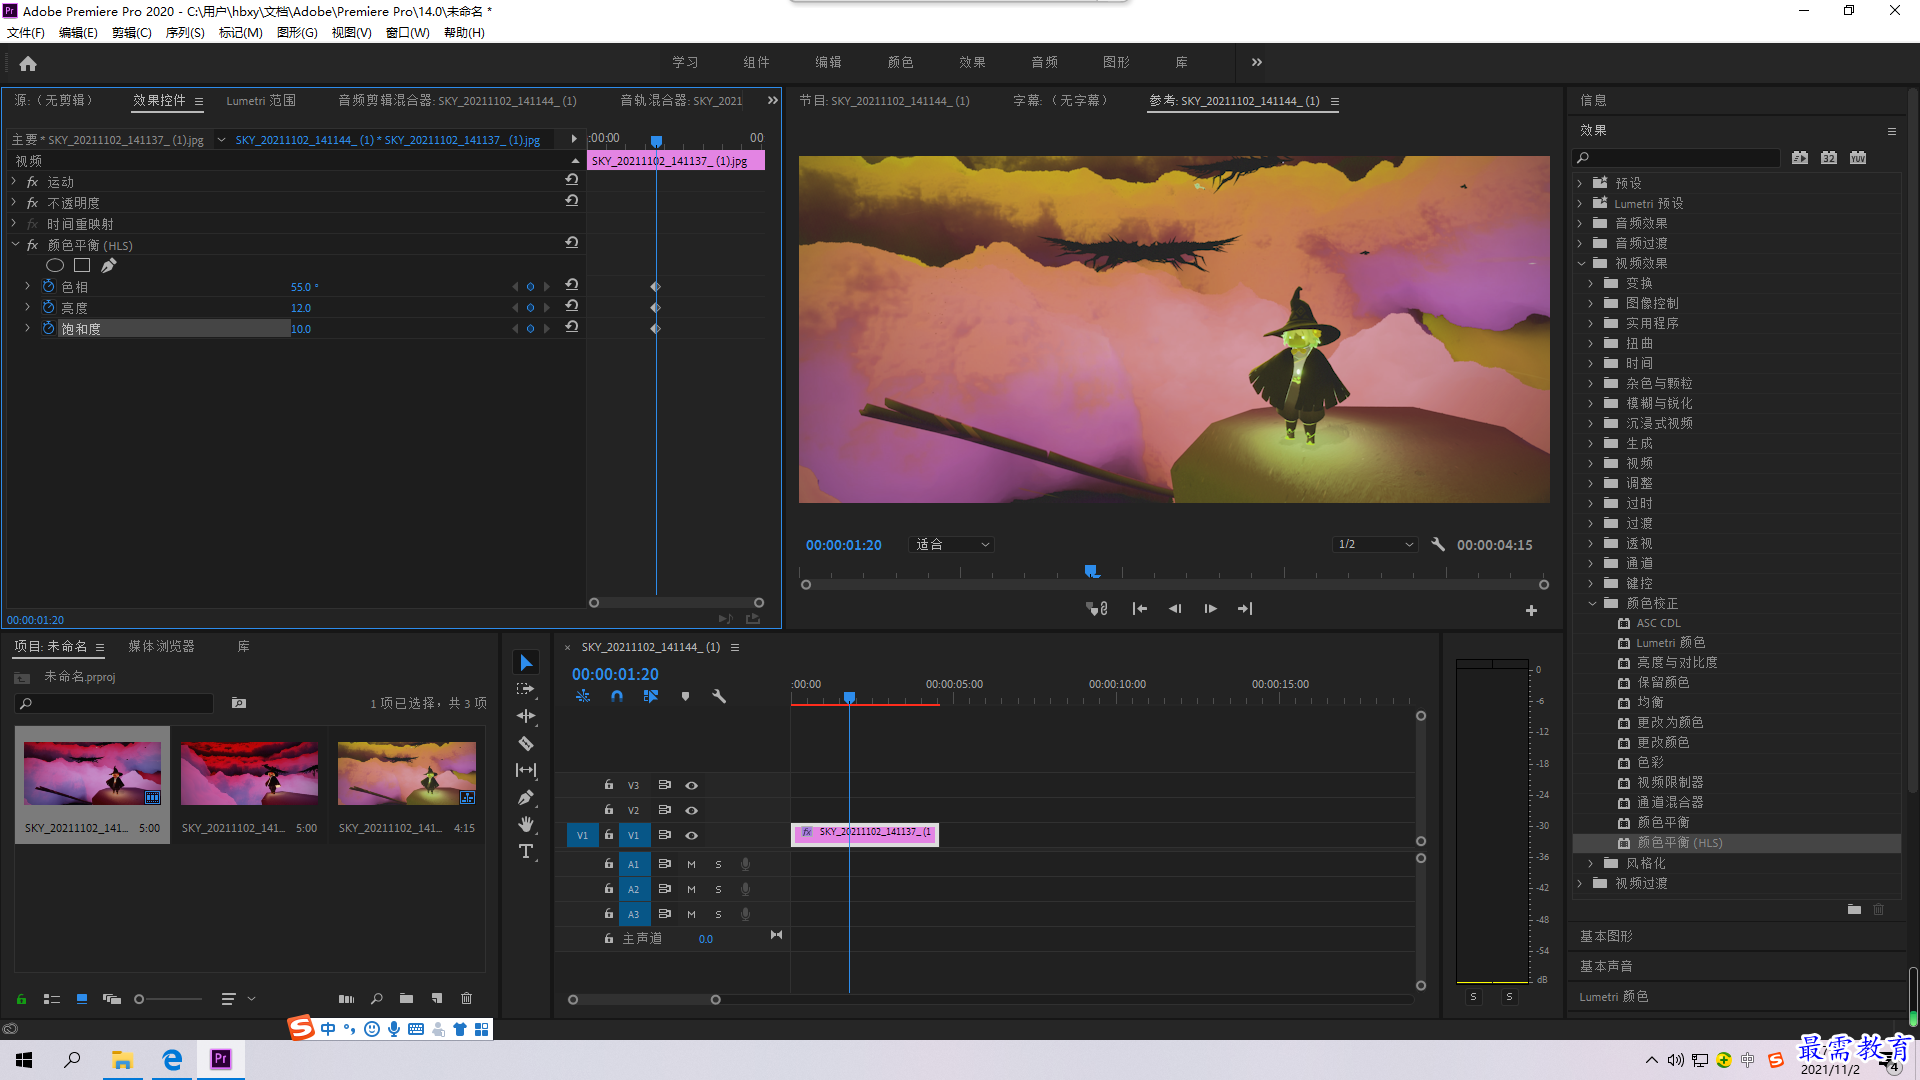Viewport: 1920px width, 1080px height.
Task: Go to in point in program monitor
Action: coord(1139,609)
